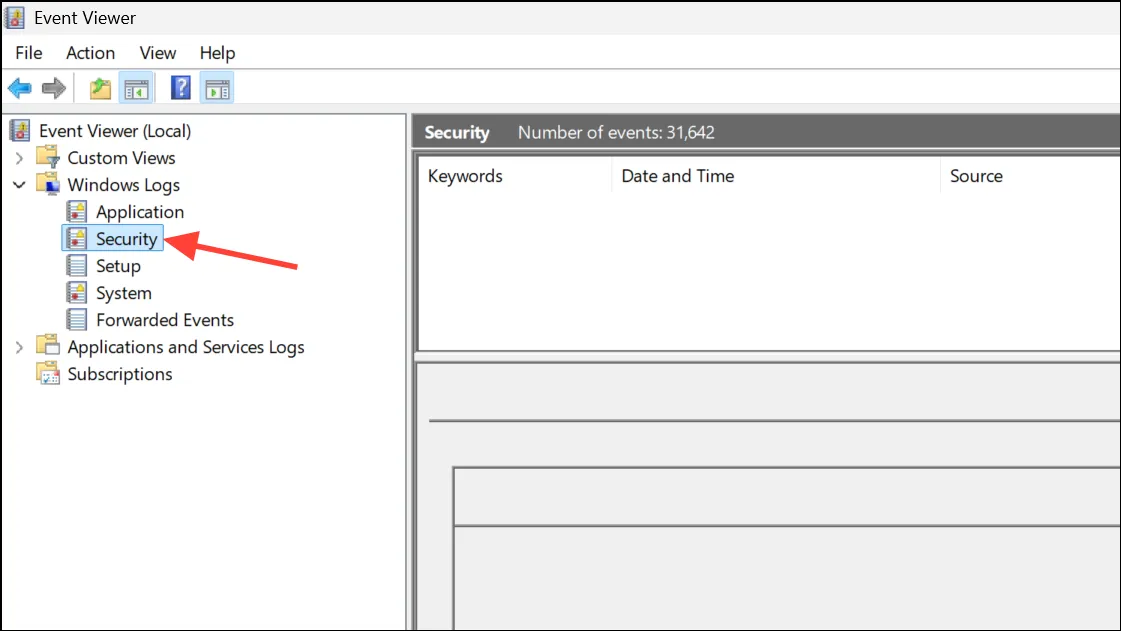Select Custom Views in the tree
The height and width of the screenshot is (631, 1121).
coord(122,158)
